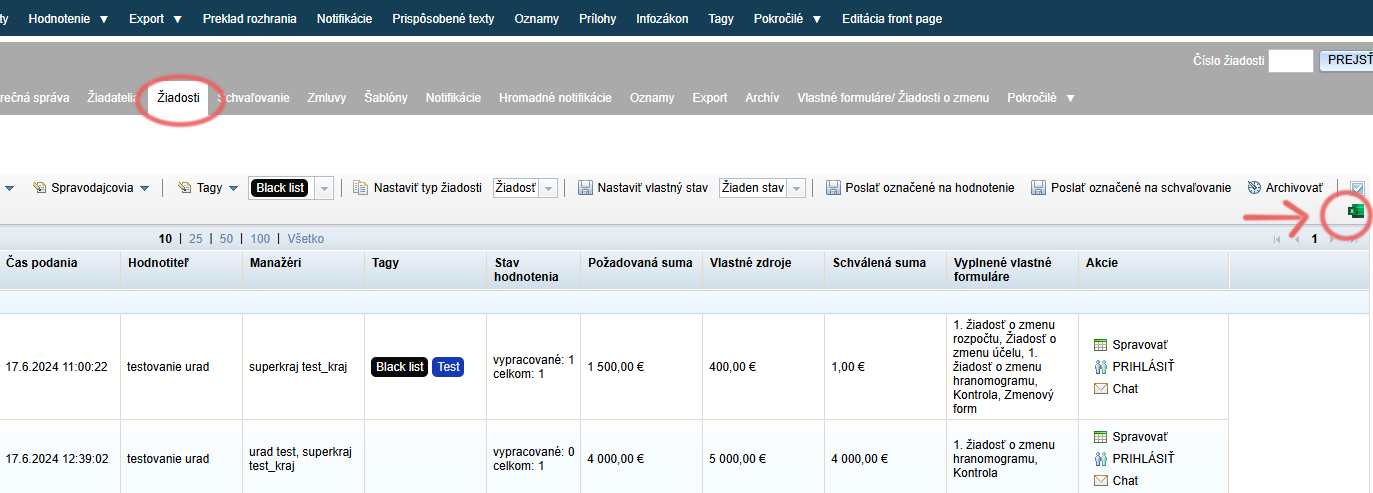Open the Žiaden stav dropdown

coord(796,188)
